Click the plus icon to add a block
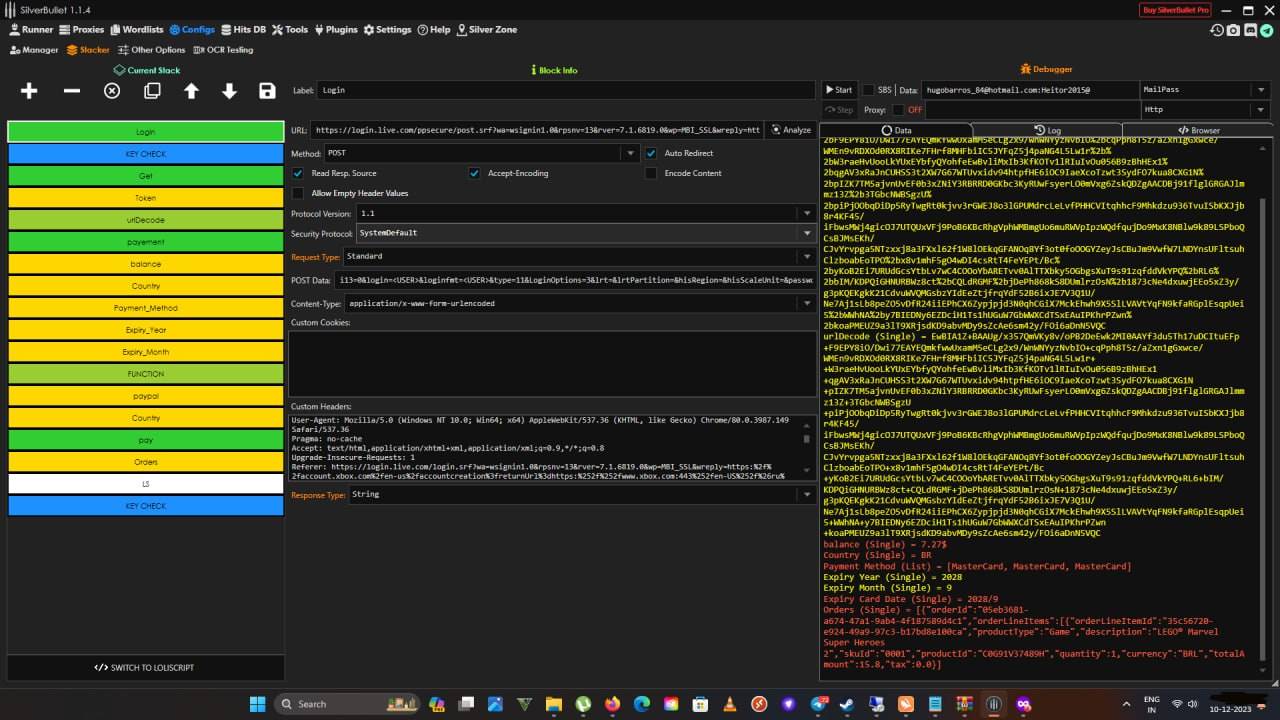 tap(29, 91)
